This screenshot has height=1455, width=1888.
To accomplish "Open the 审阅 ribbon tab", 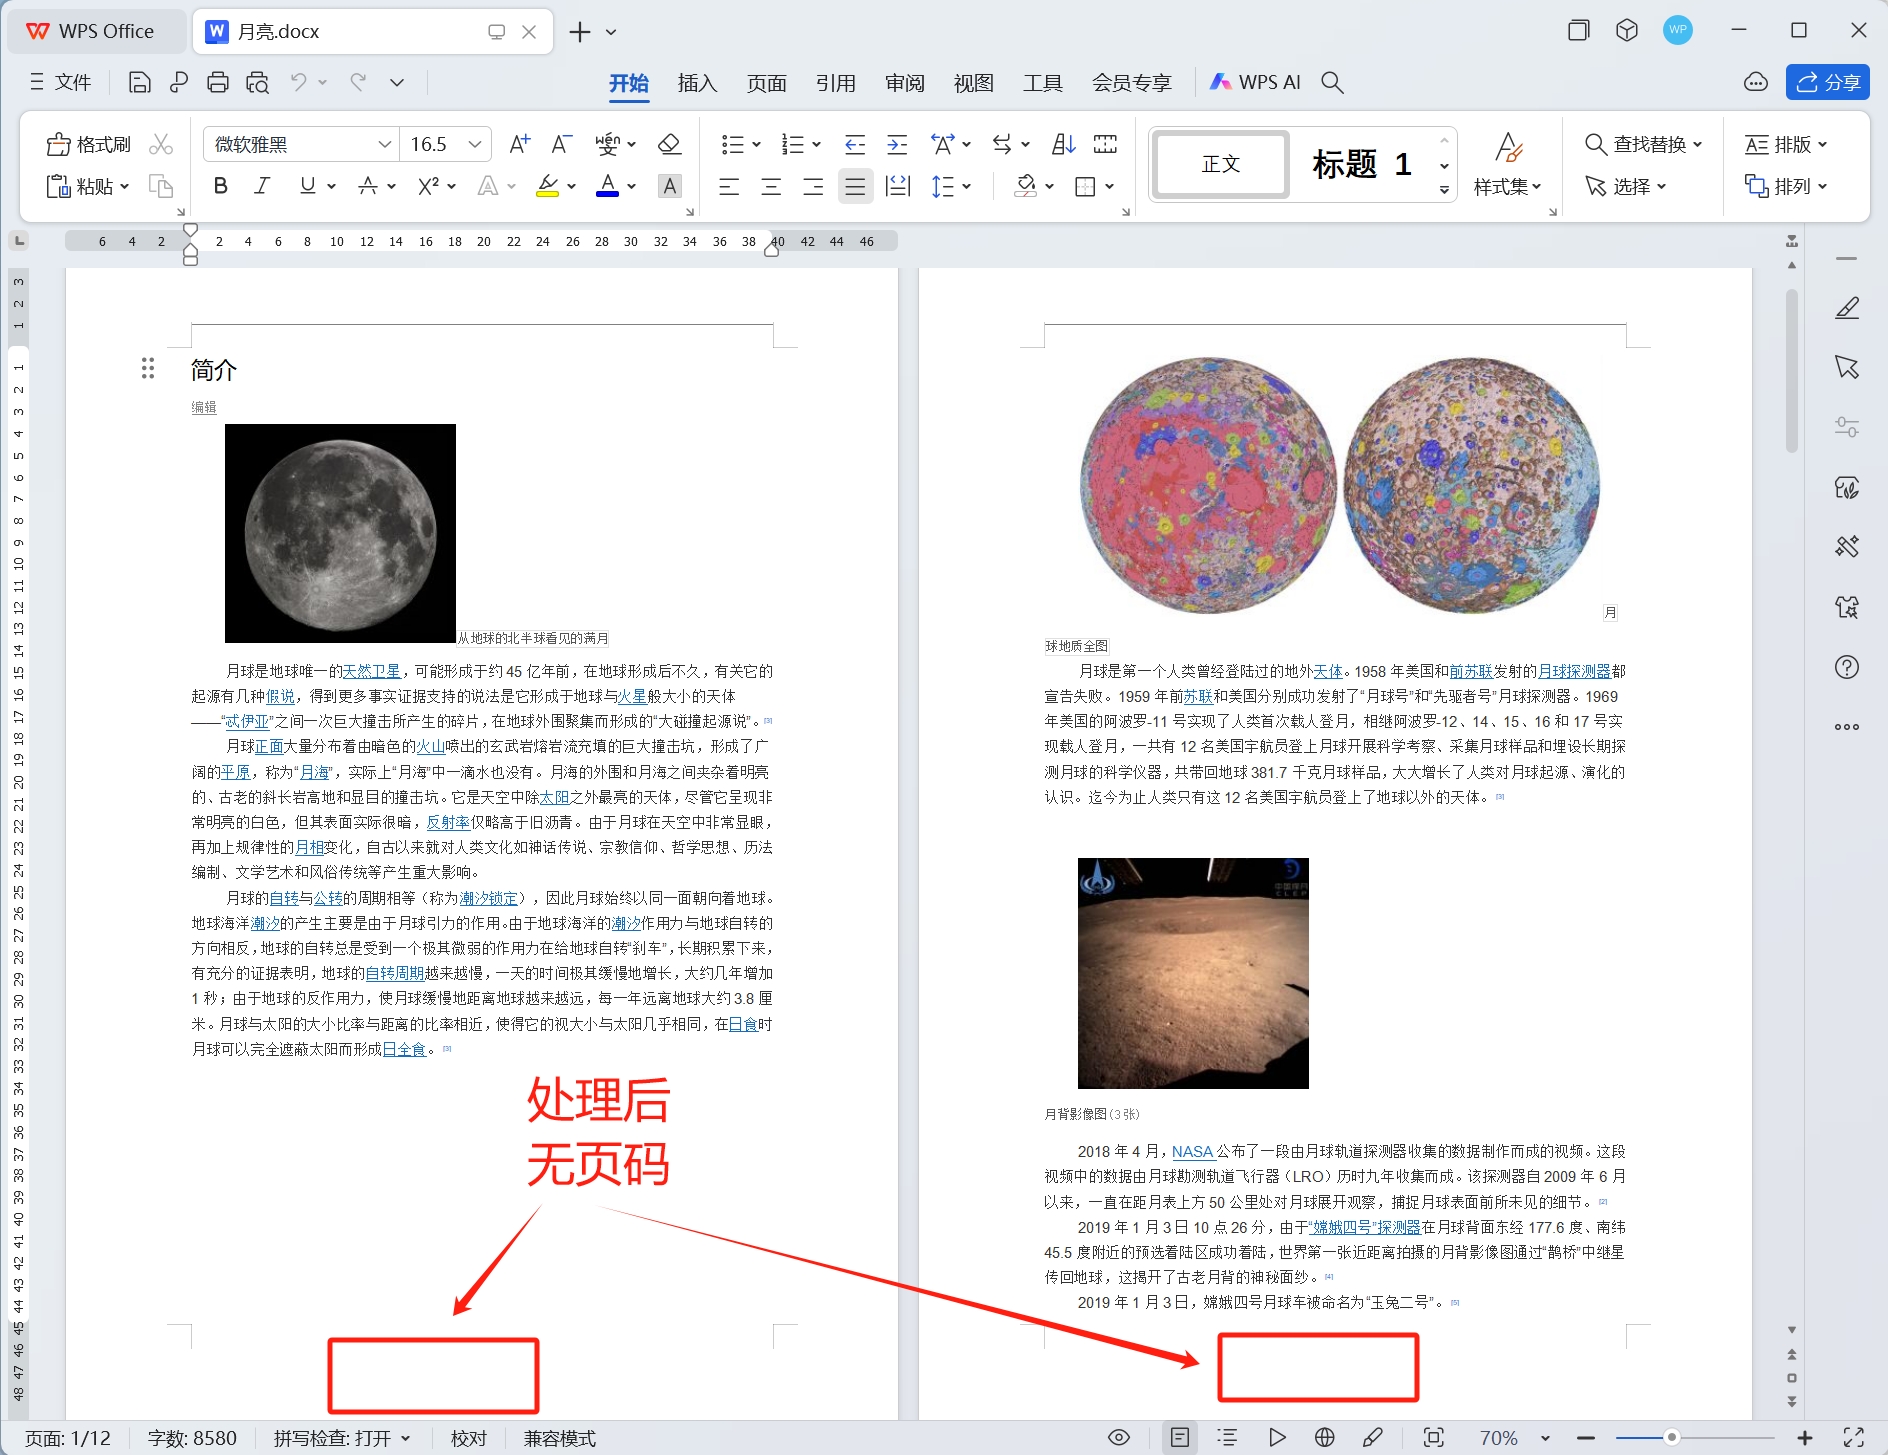I will (903, 82).
